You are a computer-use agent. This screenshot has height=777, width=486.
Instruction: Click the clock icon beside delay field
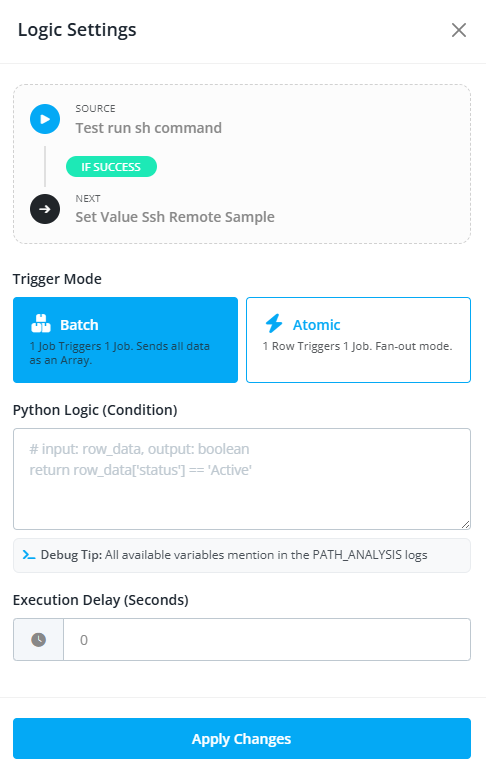(x=39, y=640)
